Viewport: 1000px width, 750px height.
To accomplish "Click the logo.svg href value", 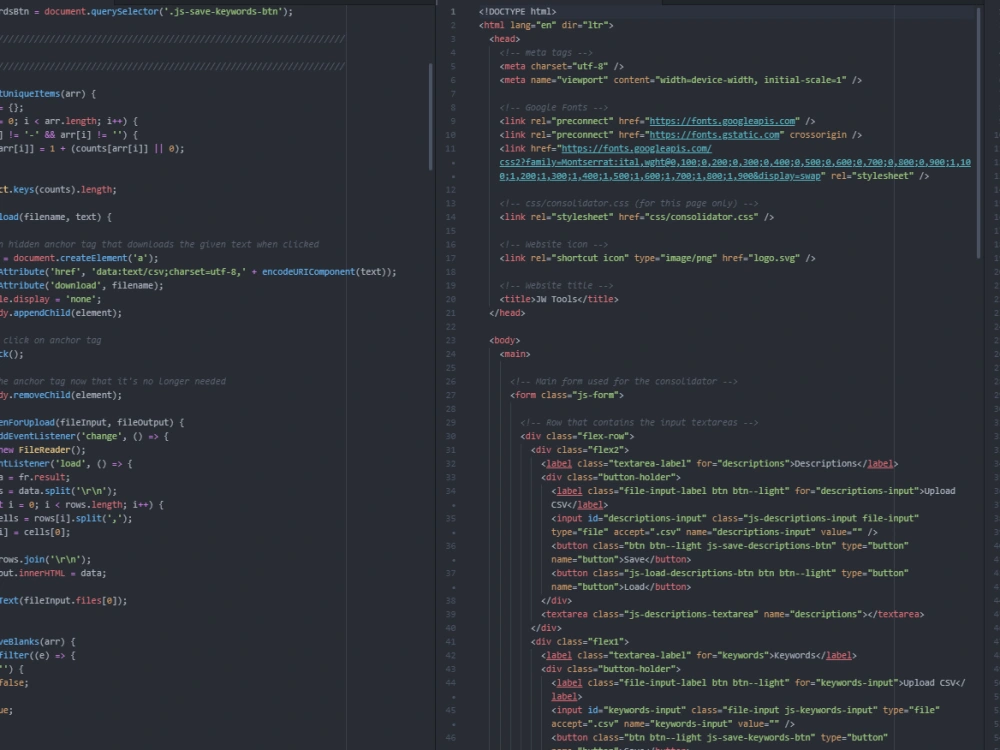I will point(774,258).
